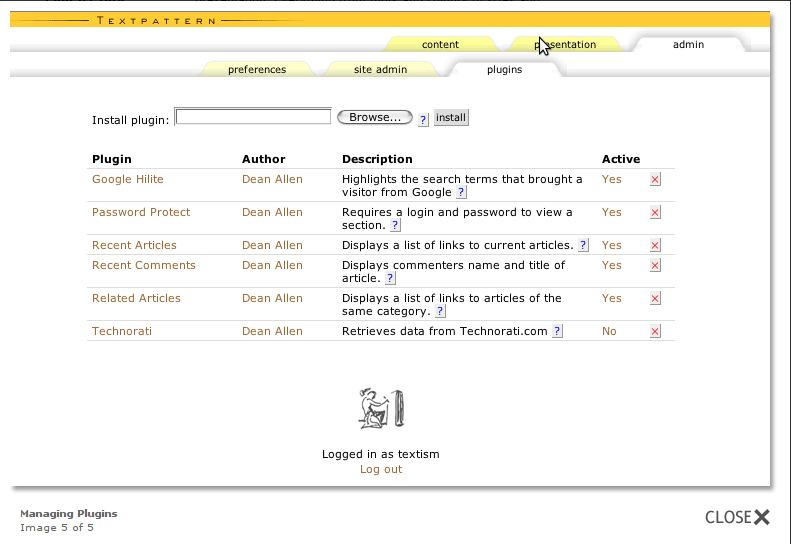Click the Description column header
The width and height of the screenshot is (791, 544).
[x=377, y=159]
